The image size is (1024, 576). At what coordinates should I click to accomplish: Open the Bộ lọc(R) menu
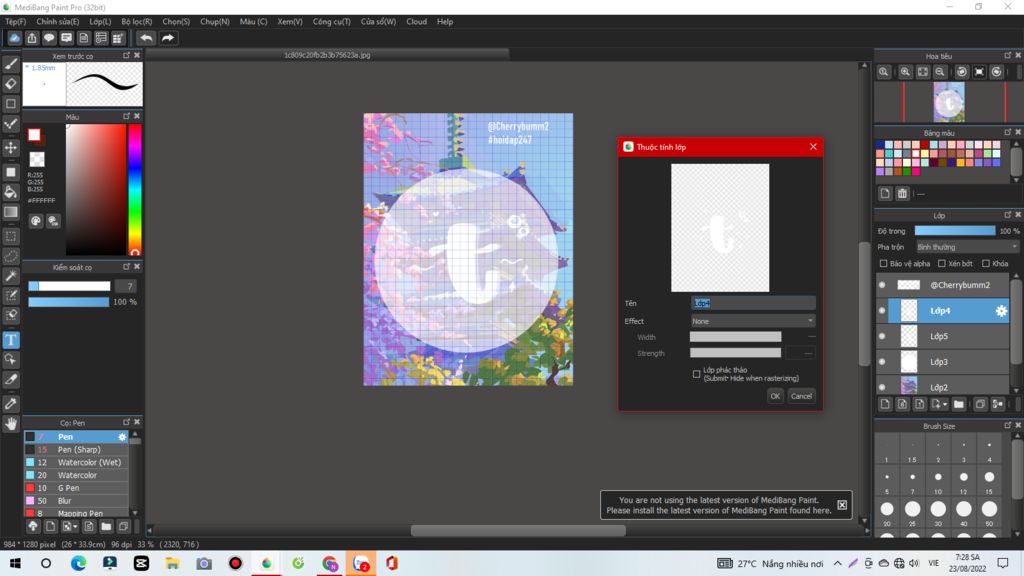tap(136, 22)
